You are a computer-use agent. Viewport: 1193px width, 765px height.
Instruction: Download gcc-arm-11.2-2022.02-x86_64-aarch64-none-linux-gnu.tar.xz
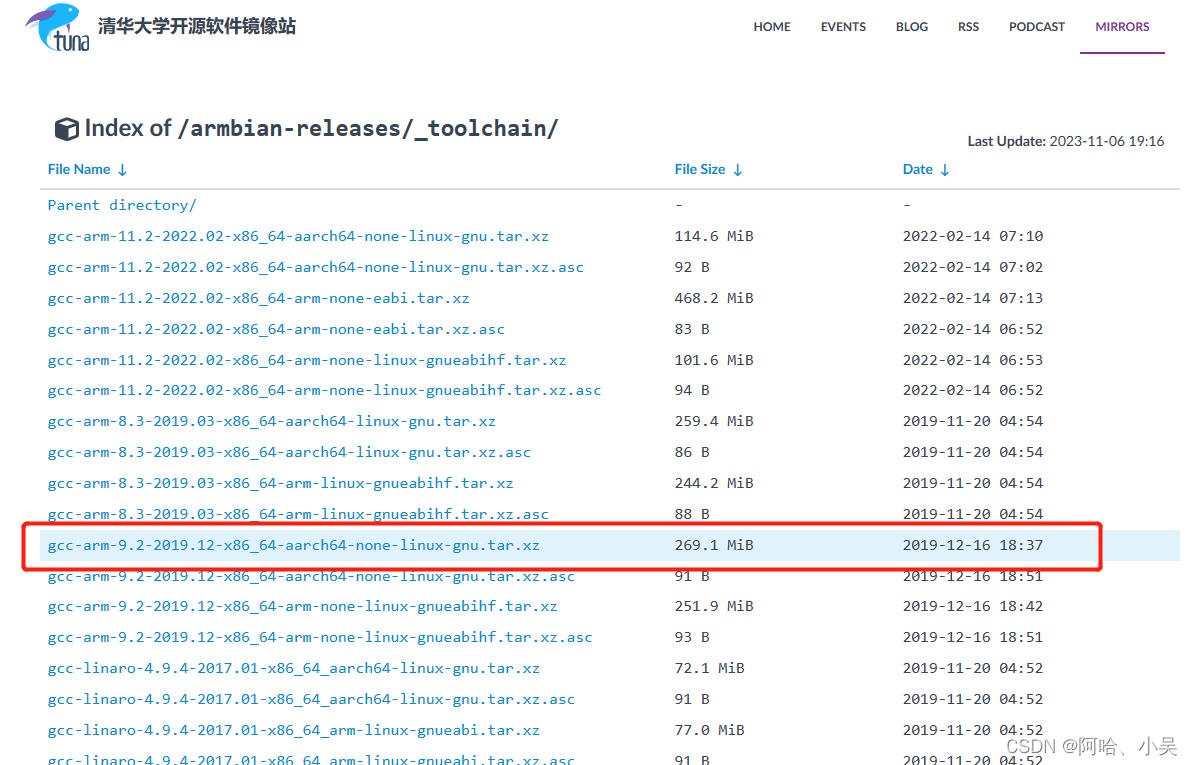click(297, 236)
